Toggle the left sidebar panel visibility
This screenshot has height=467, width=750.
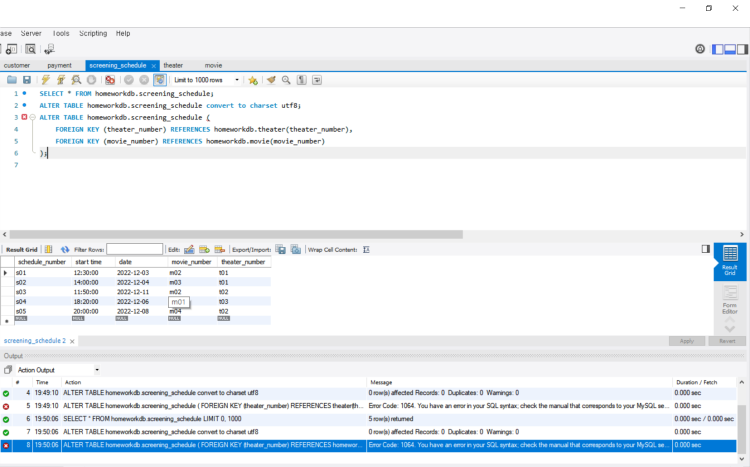coord(717,49)
